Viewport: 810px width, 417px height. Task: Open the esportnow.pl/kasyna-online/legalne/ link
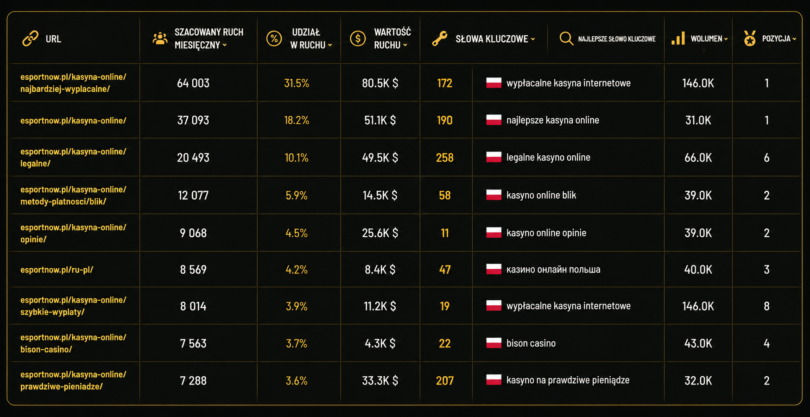click(73, 158)
